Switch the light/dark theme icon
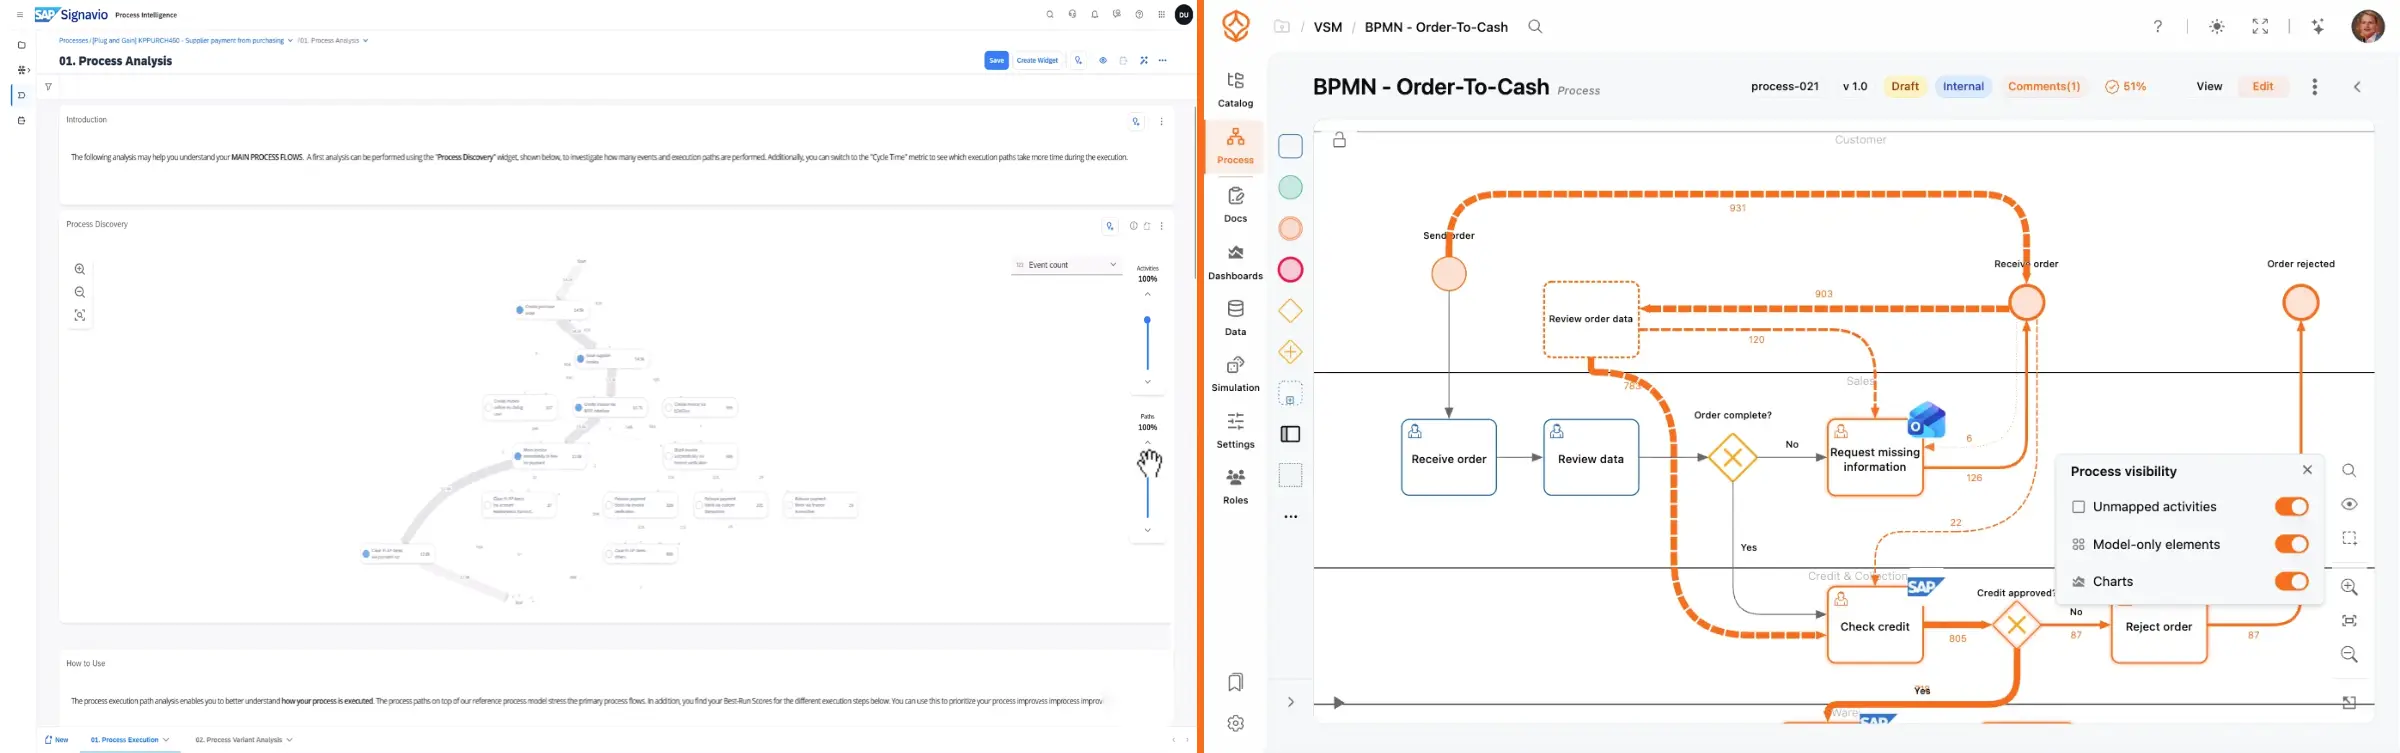Image resolution: width=2400 pixels, height=753 pixels. 2217,27
